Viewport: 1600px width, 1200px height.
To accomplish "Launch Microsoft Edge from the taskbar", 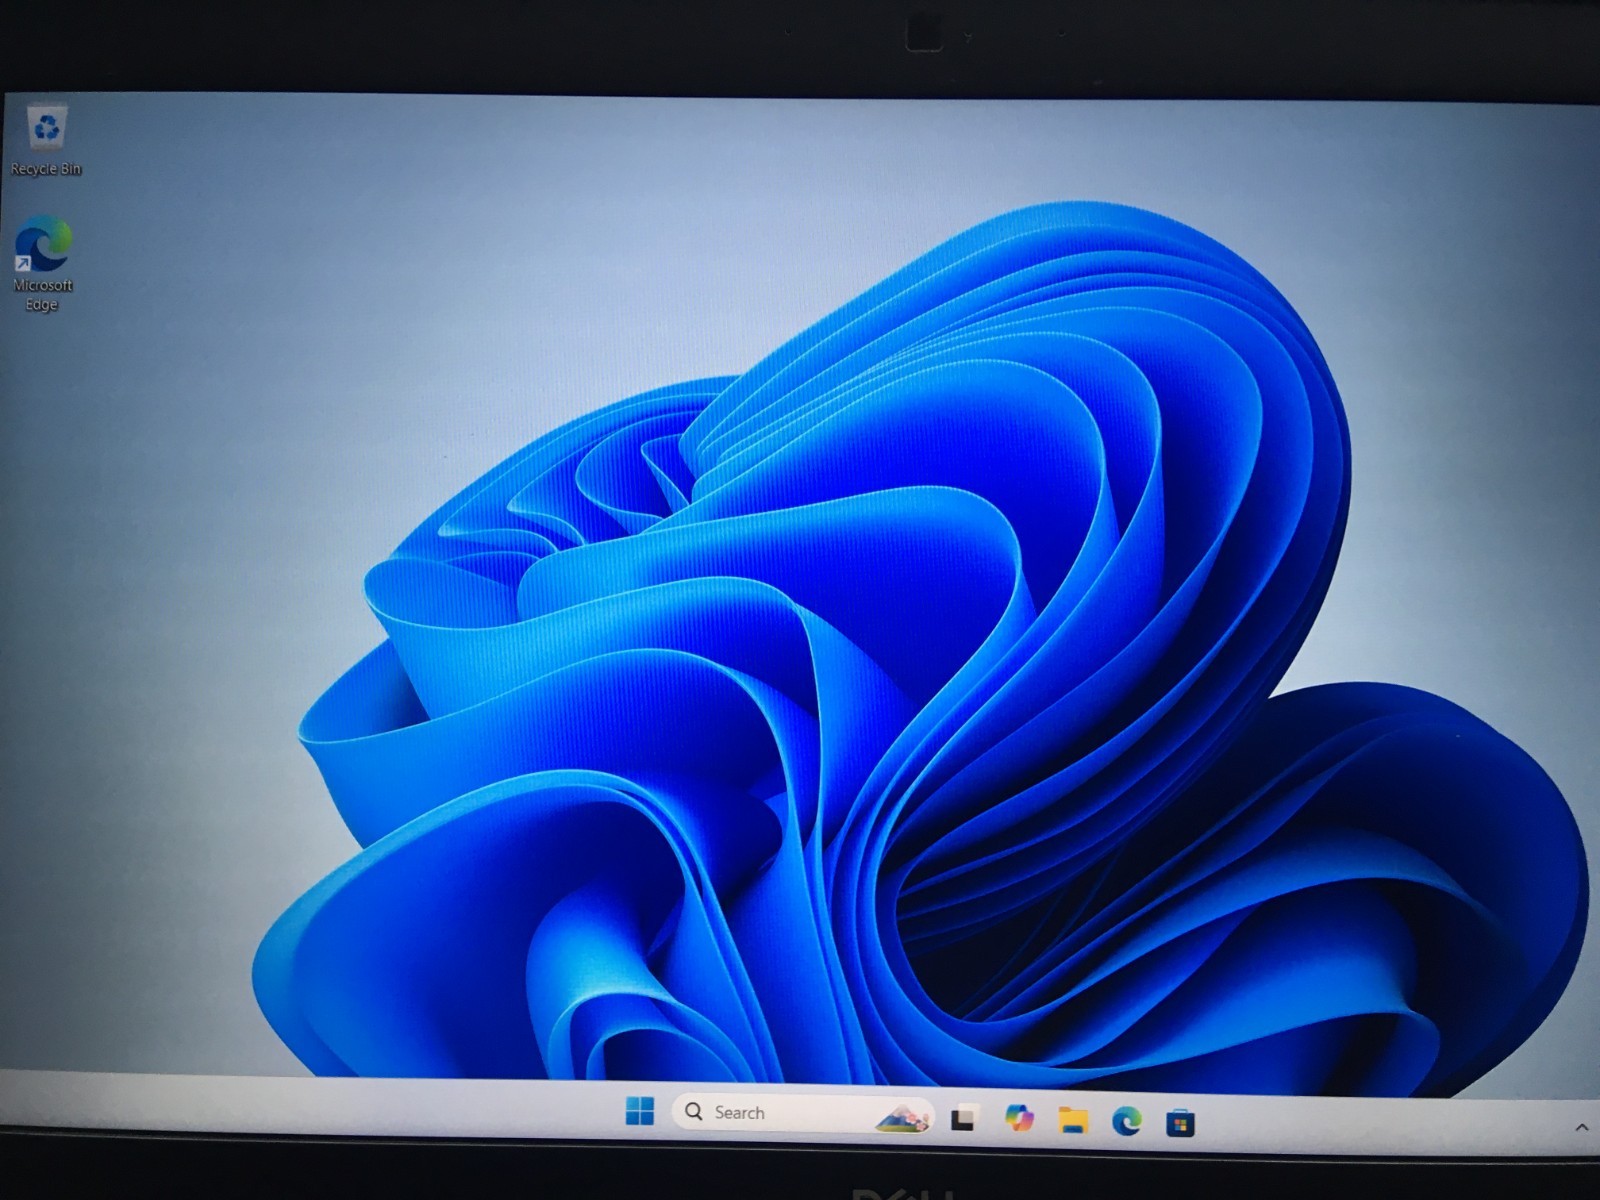I will click(x=1127, y=1121).
